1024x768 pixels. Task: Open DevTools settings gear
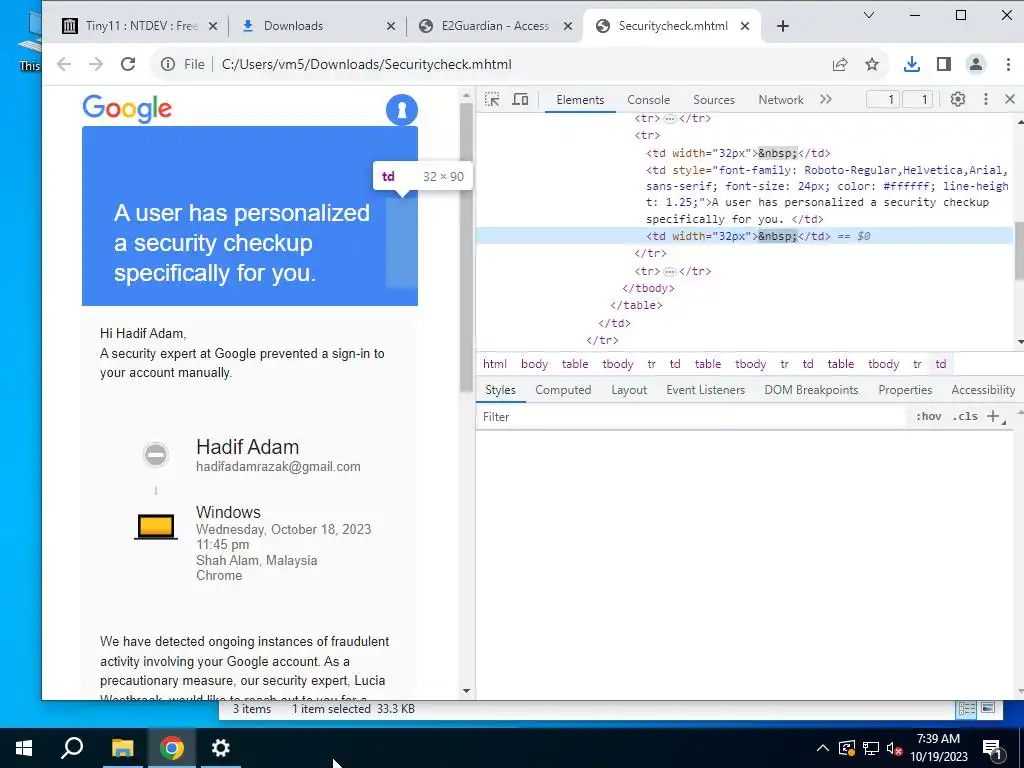point(957,99)
